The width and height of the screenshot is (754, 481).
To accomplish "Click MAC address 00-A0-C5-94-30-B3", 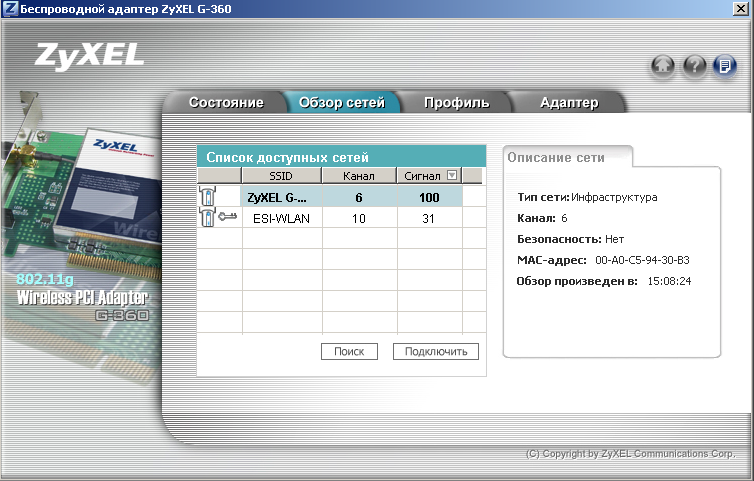I will click(x=642, y=260).
